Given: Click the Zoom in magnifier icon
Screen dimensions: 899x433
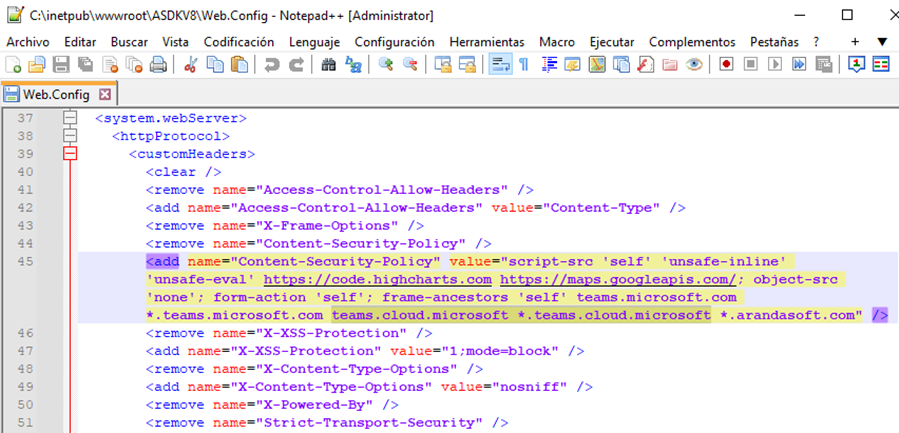Looking at the screenshot, I should tap(386, 65).
